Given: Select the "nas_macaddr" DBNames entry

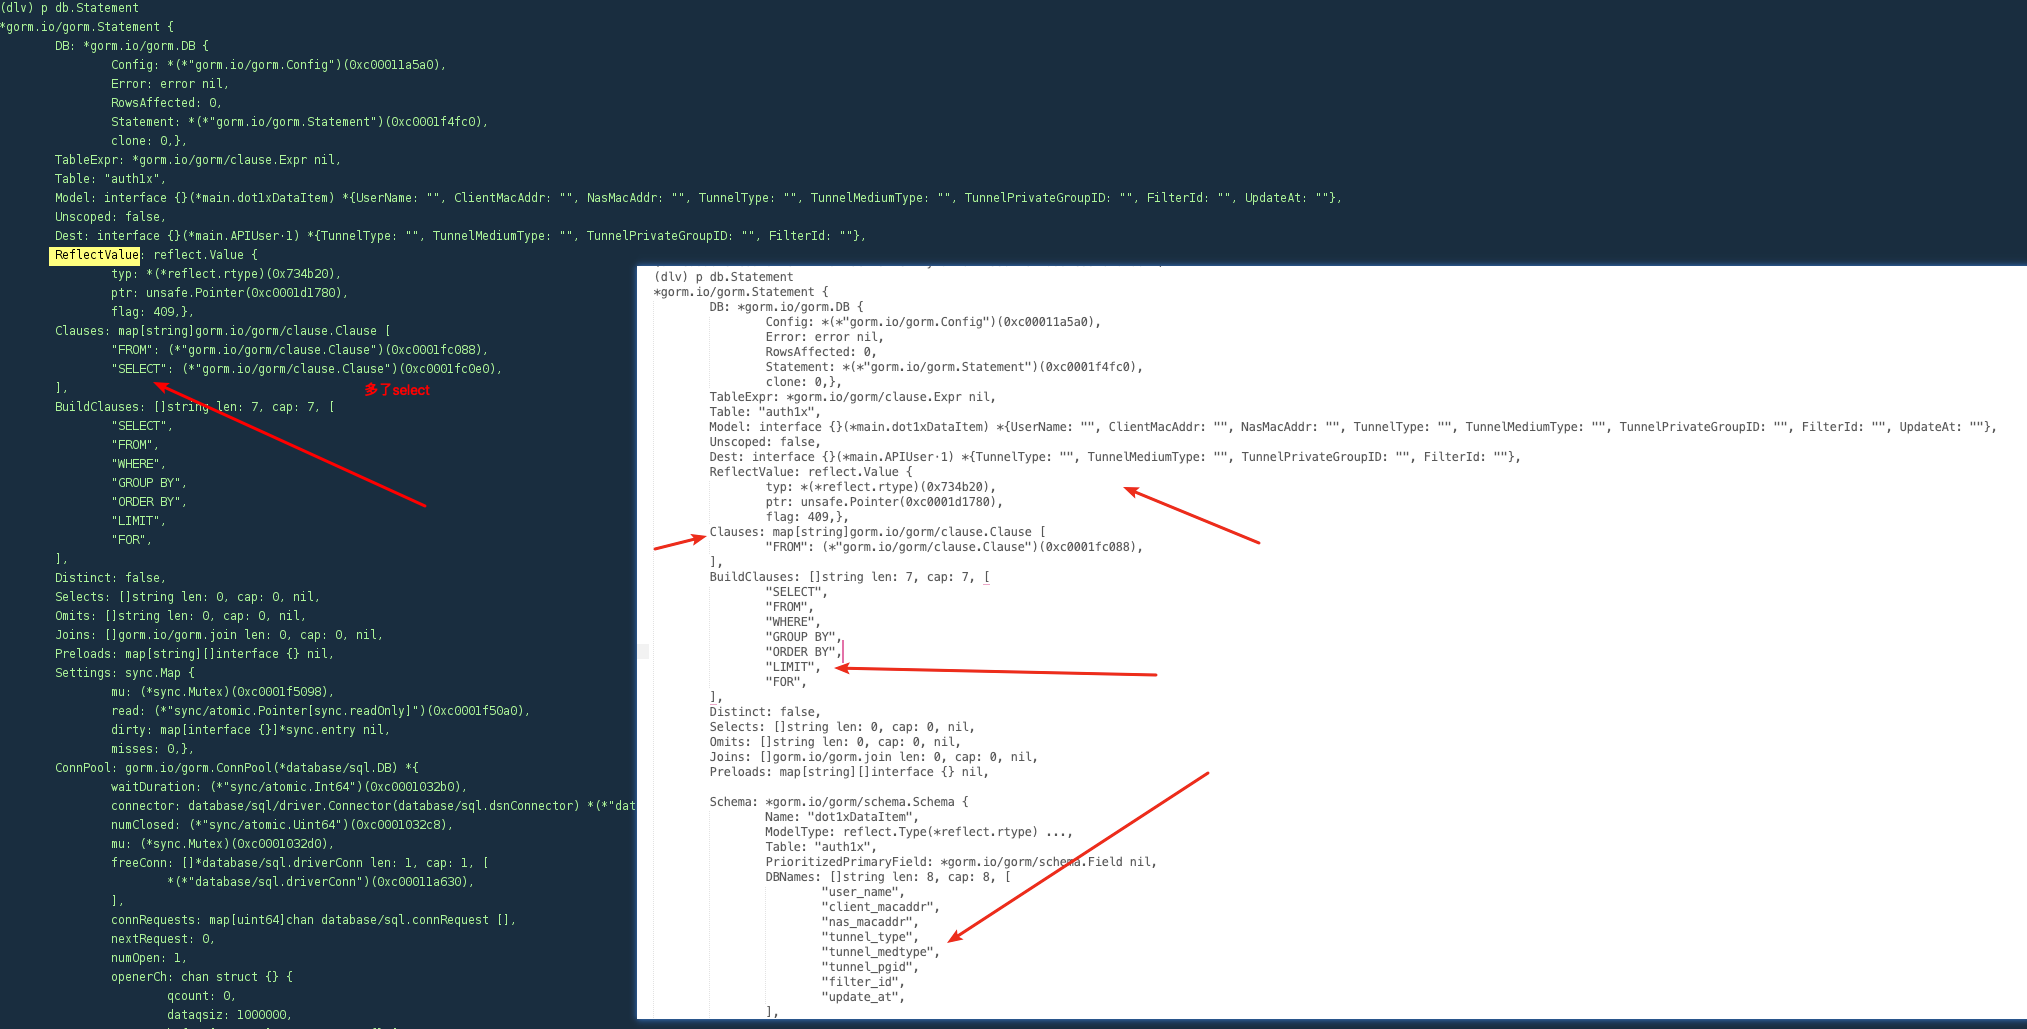Looking at the screenshot, I should point(870,922).
